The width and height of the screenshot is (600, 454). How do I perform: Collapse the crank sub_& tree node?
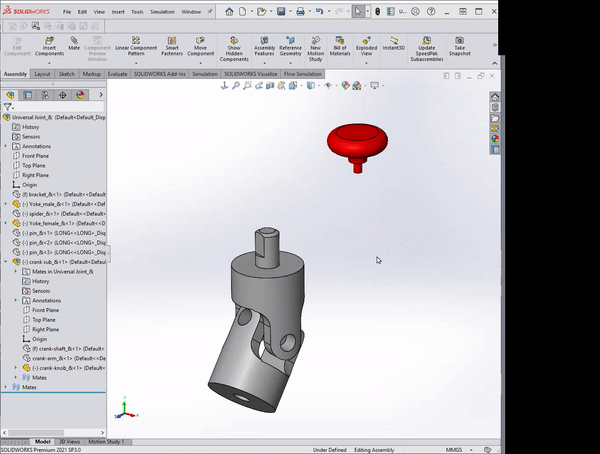pos(6,262)
